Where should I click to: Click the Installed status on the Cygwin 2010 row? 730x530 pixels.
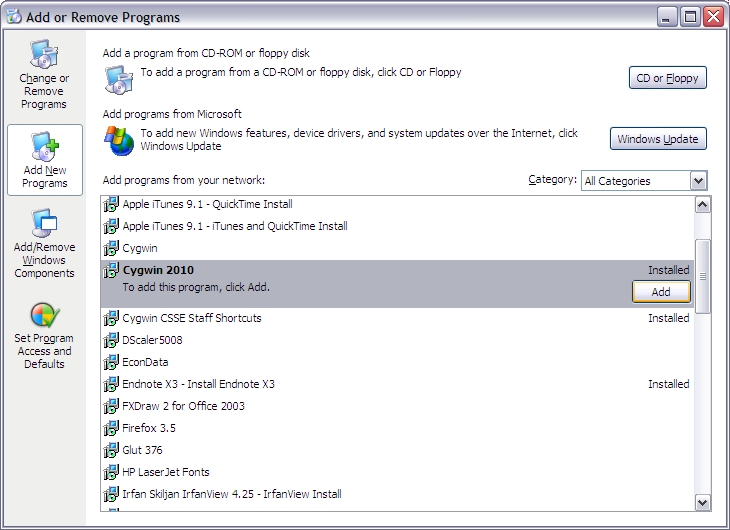[669, 270]
